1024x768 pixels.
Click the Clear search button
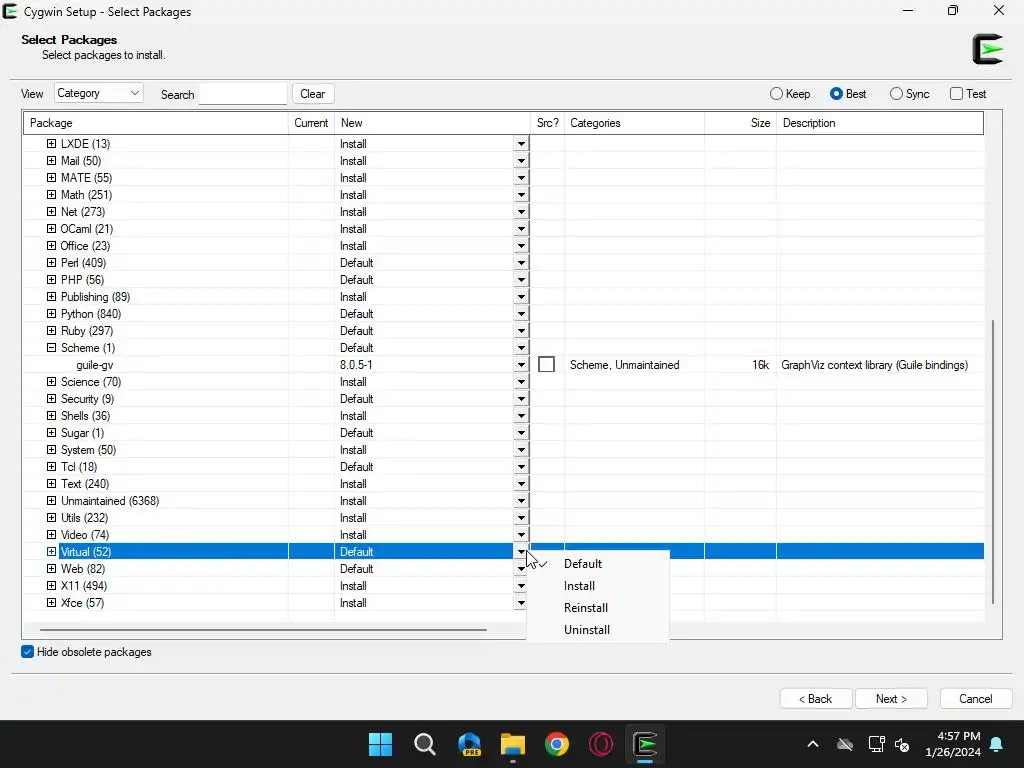313,93
